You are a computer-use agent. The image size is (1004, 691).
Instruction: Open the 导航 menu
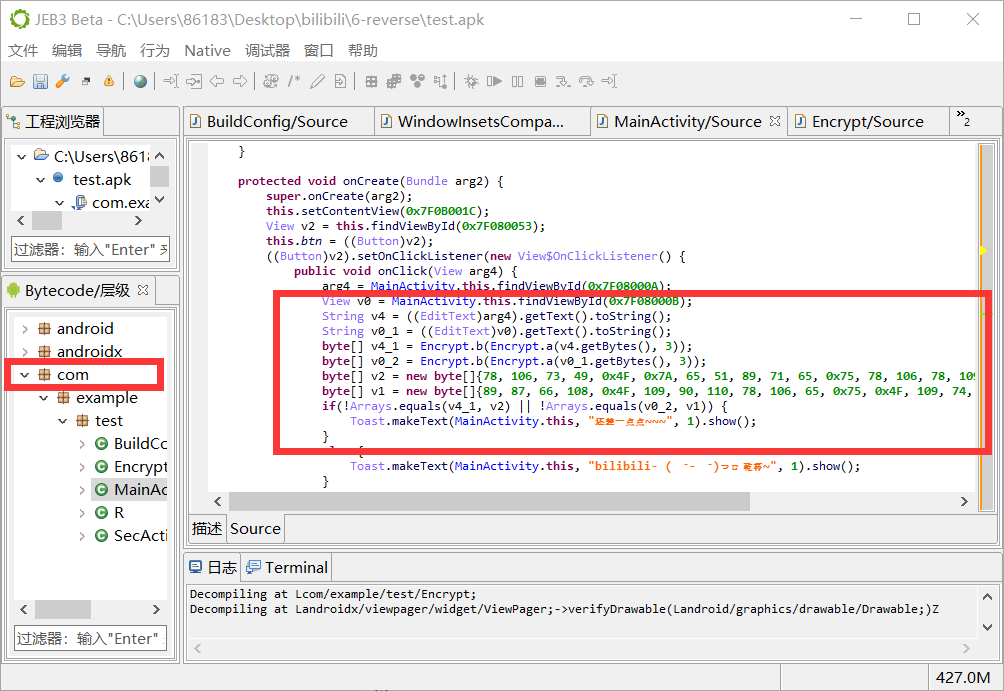[x=111, y=51]
